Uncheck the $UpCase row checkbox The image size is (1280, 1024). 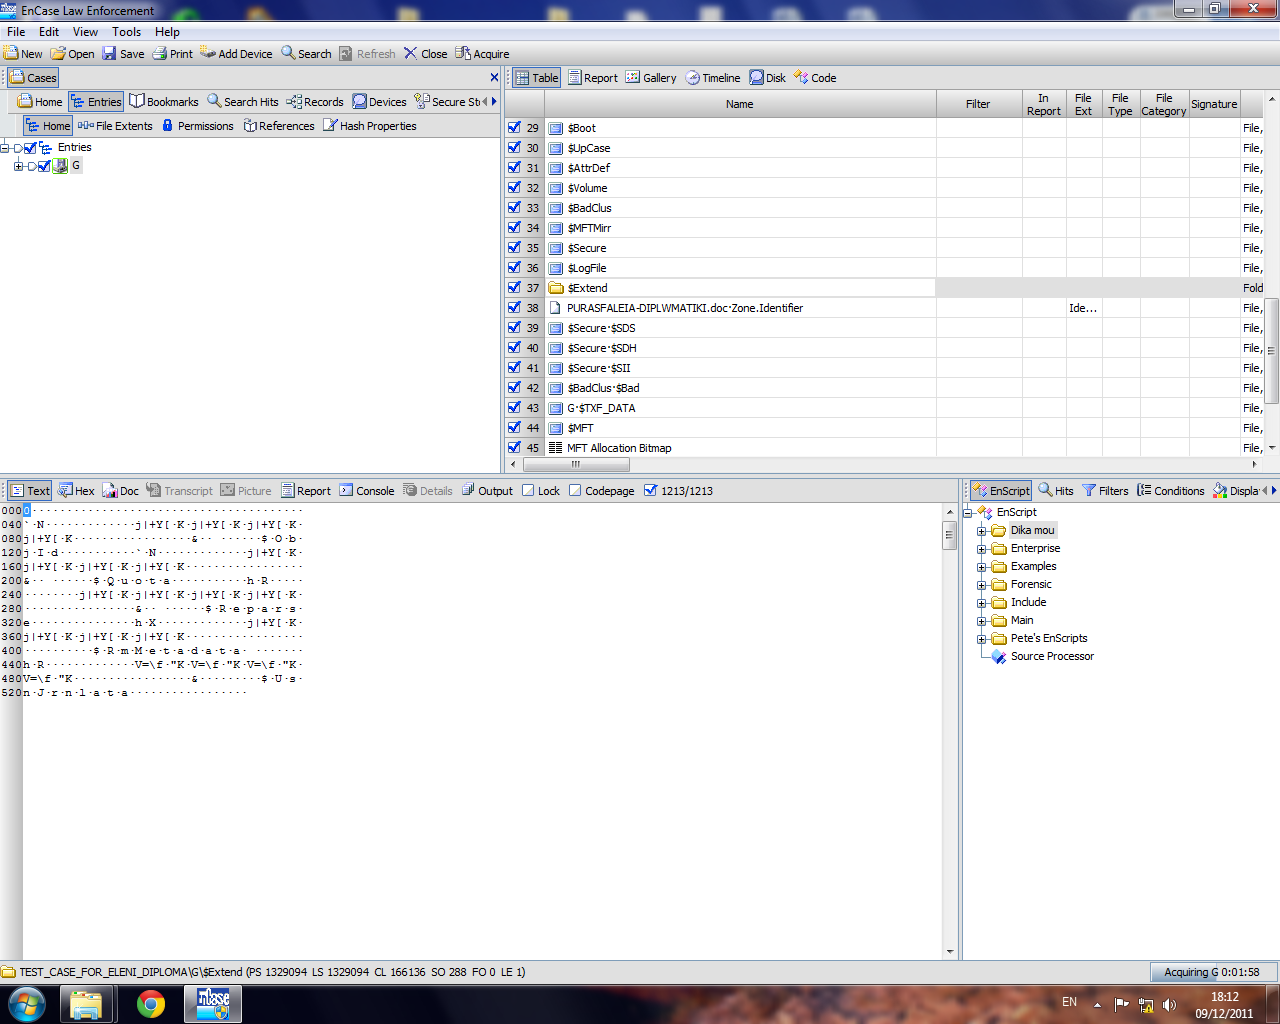514,147
